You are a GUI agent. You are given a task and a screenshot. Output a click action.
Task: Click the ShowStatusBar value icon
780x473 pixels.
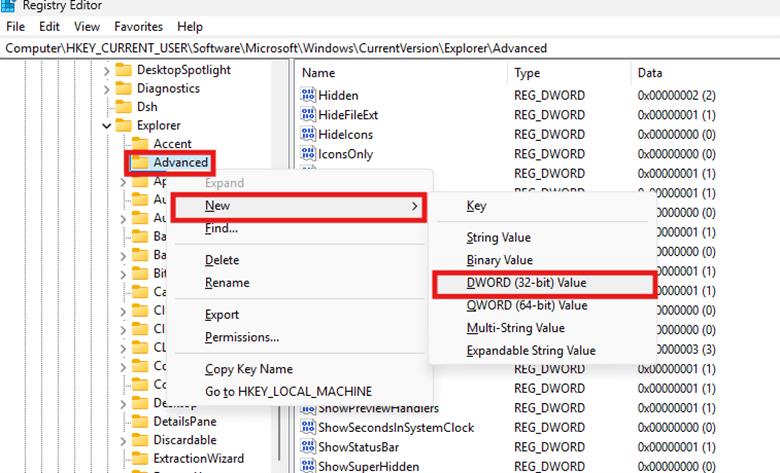308,447
